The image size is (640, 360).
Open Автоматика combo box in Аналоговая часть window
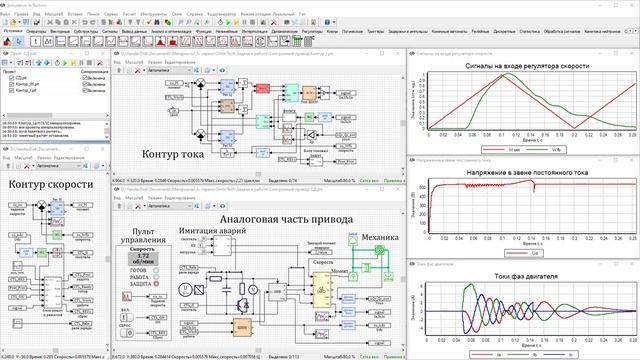coord(169,206)
